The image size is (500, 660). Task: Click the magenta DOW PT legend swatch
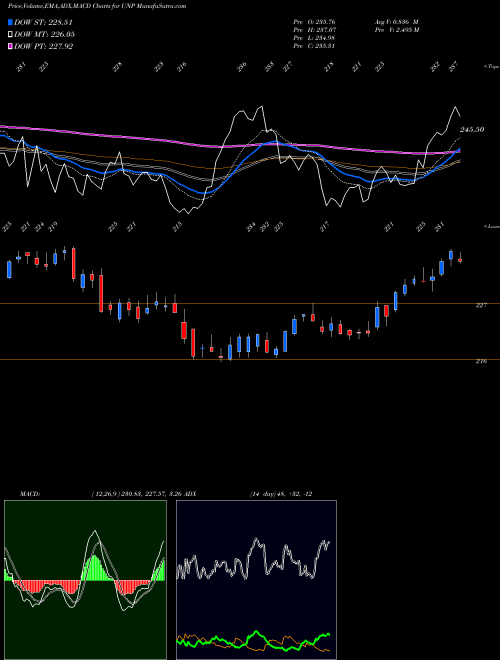point(11,46)
